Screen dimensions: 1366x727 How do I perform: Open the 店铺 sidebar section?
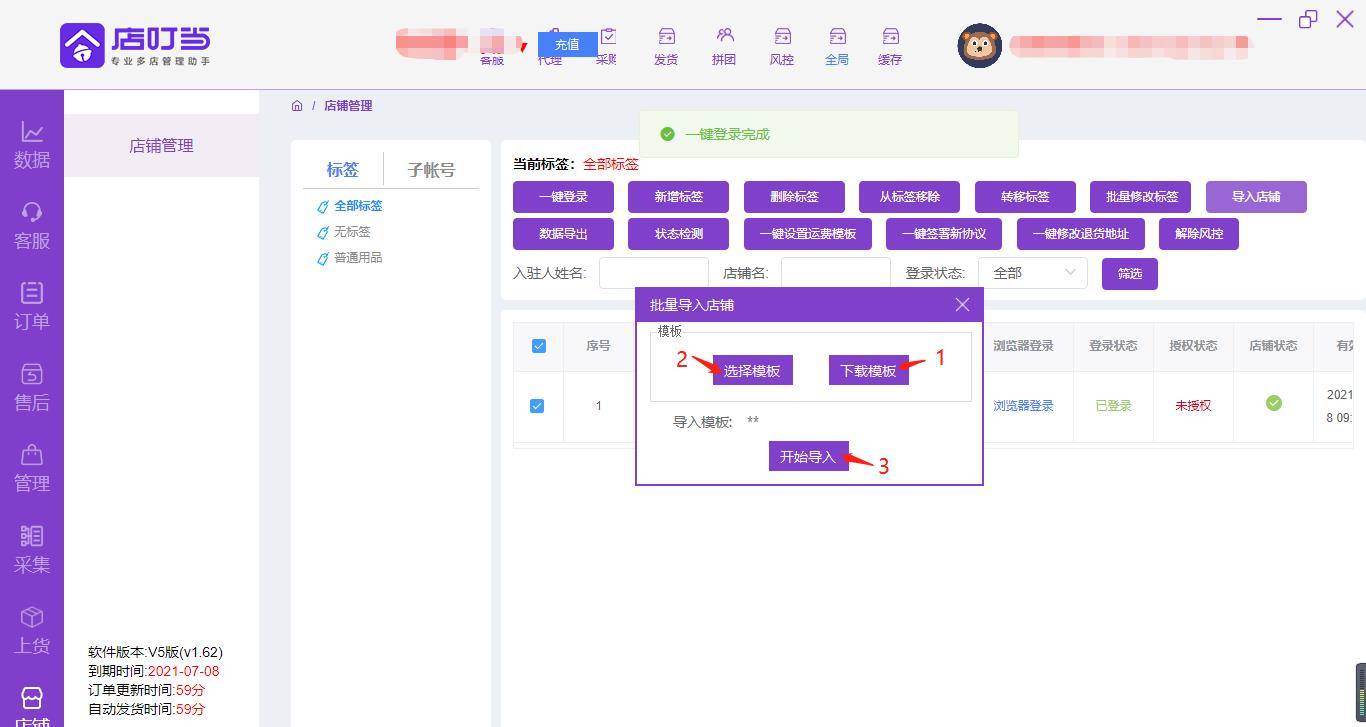point(32,706)
